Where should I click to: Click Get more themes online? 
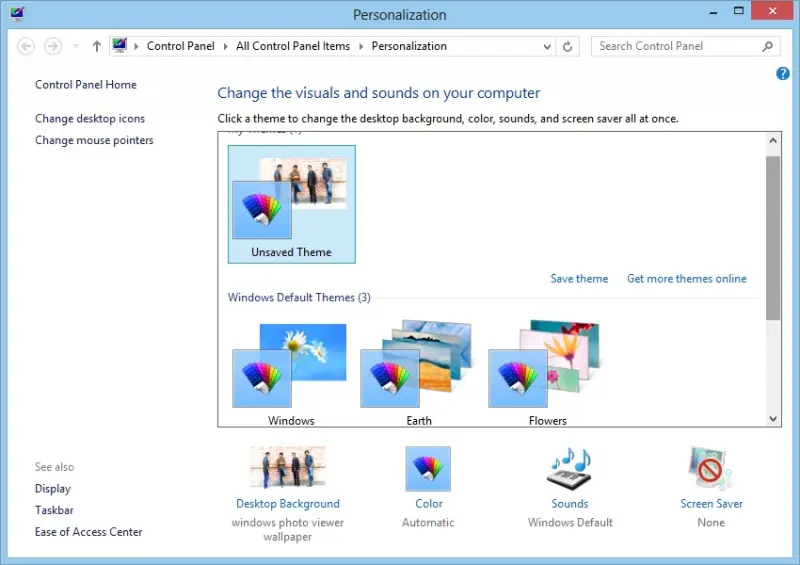pyautogui.click(x=687, y=279)
